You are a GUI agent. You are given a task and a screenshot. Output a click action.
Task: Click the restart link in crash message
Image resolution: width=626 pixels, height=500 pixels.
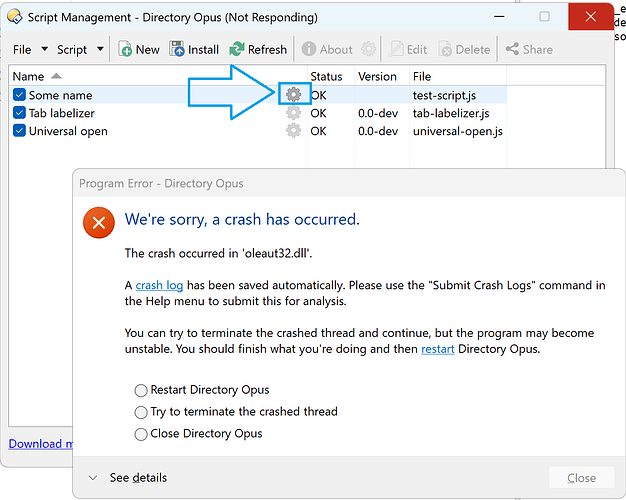[438, 349]
